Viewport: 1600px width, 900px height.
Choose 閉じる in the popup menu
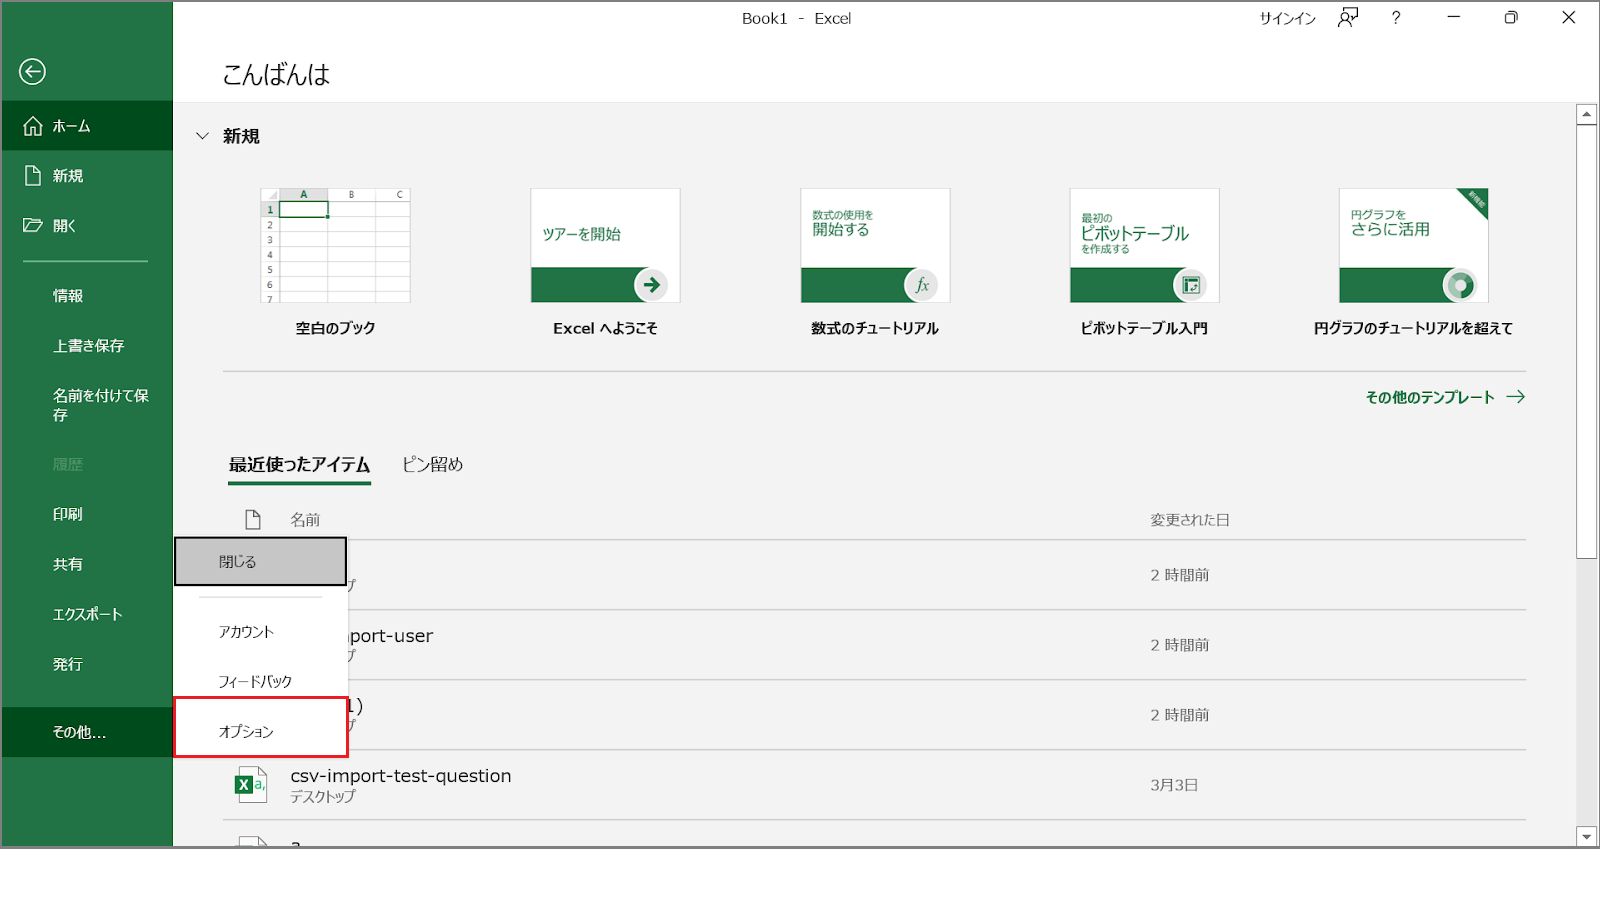[260, 562]
